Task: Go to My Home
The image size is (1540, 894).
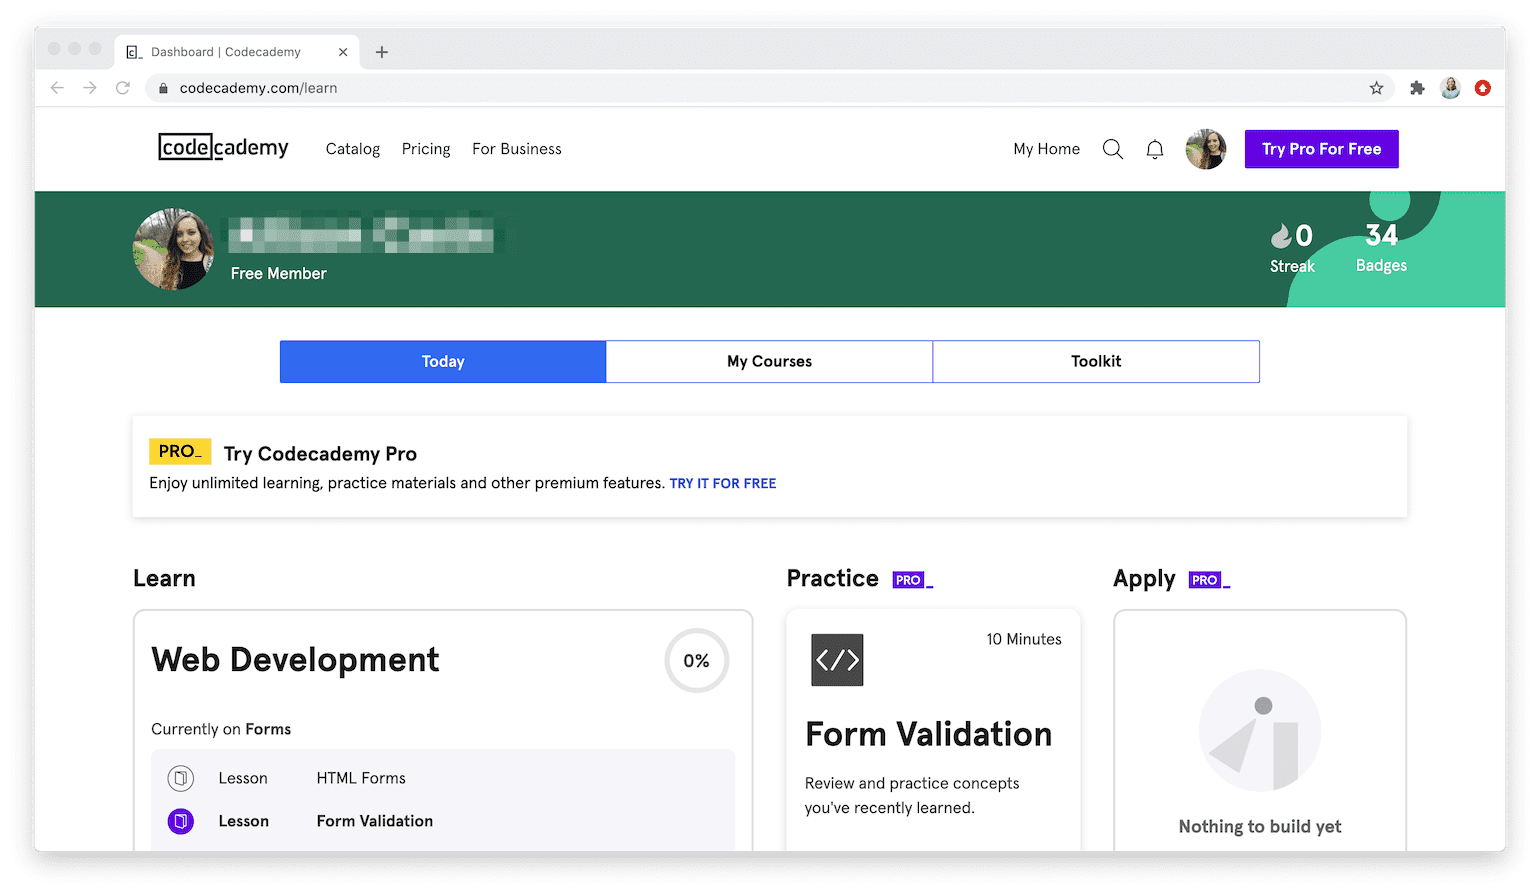Action: (x=1046, y=148)
